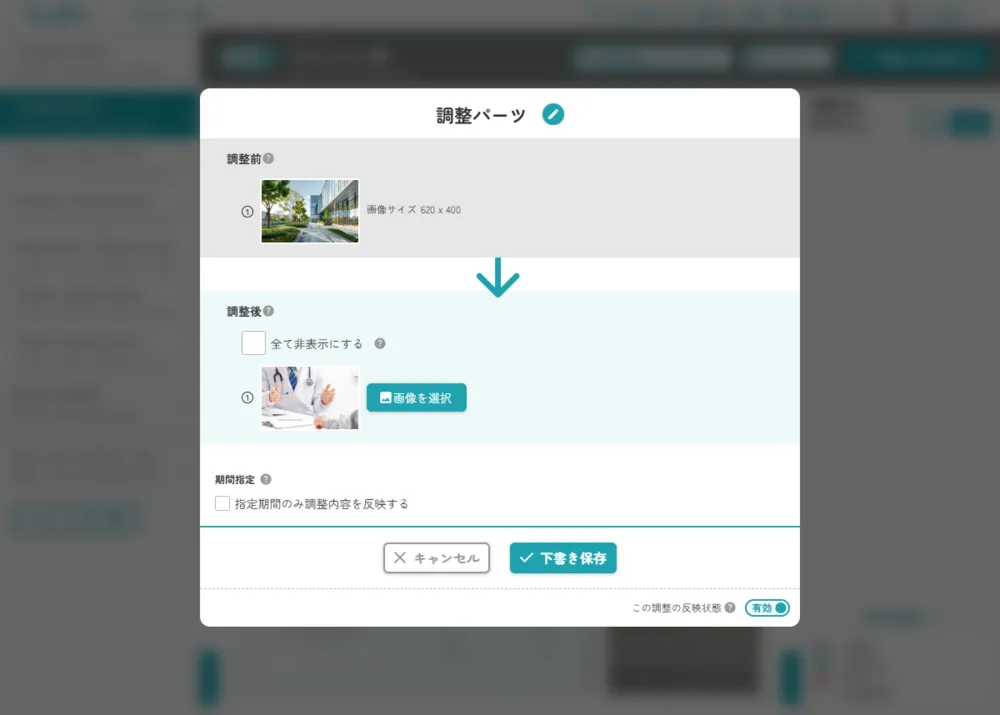Click the キャンセル button
Image resolution: width=1000 pixels, height=715 pixels.
(x=436, y=558)
